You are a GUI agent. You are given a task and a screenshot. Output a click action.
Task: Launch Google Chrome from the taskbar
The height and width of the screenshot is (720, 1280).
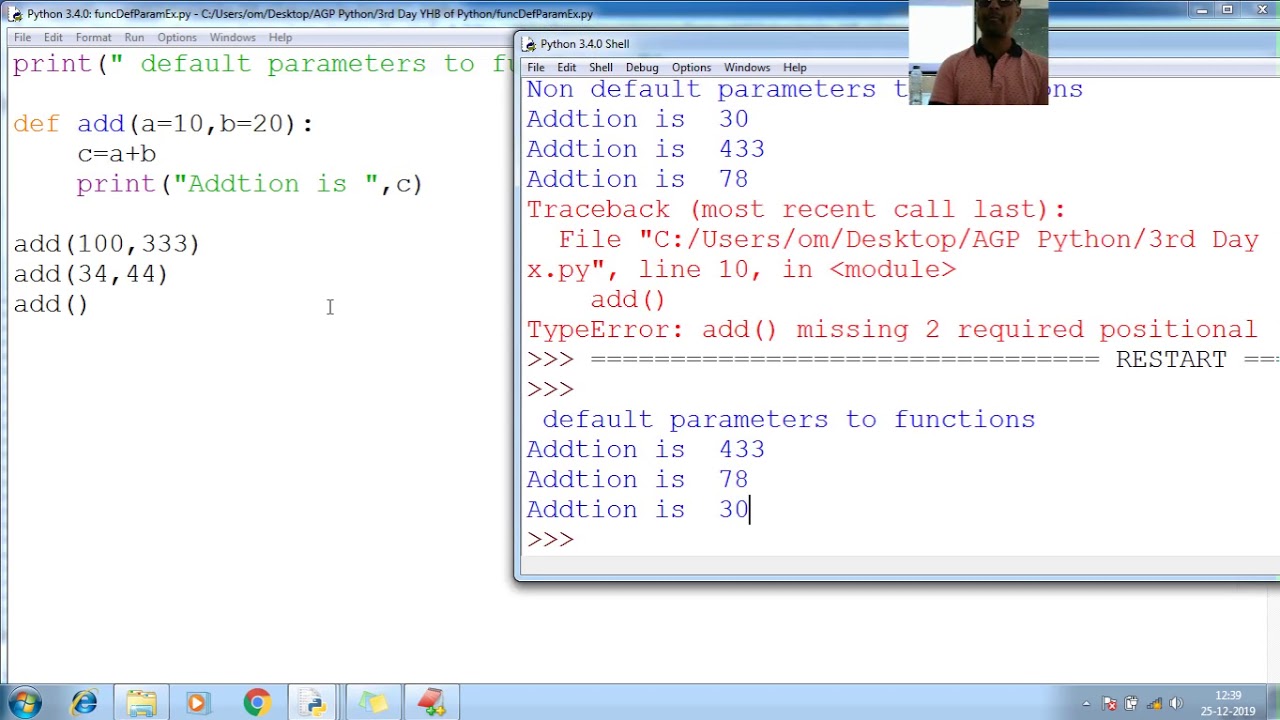tap(257, 703)
